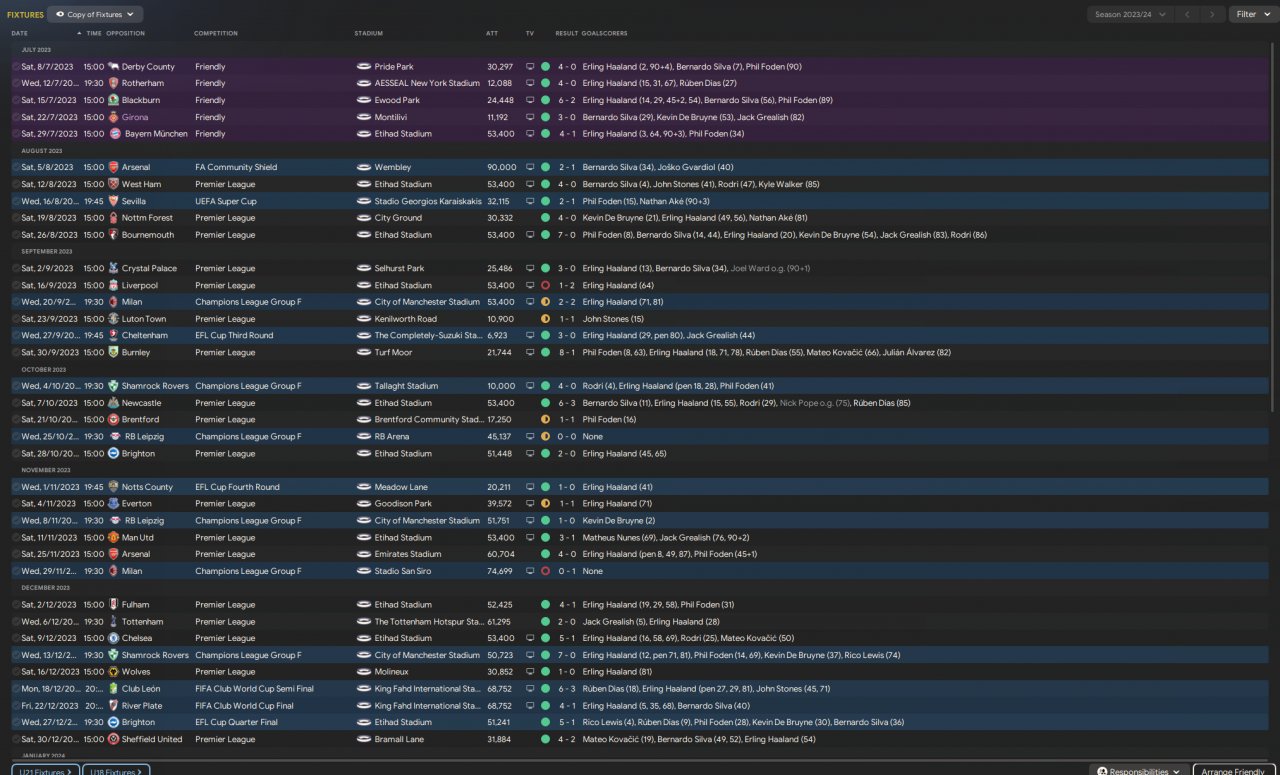1280x775 pixels.
Task: Click the 8 - 1 result against Burnley
Action: 567,352
